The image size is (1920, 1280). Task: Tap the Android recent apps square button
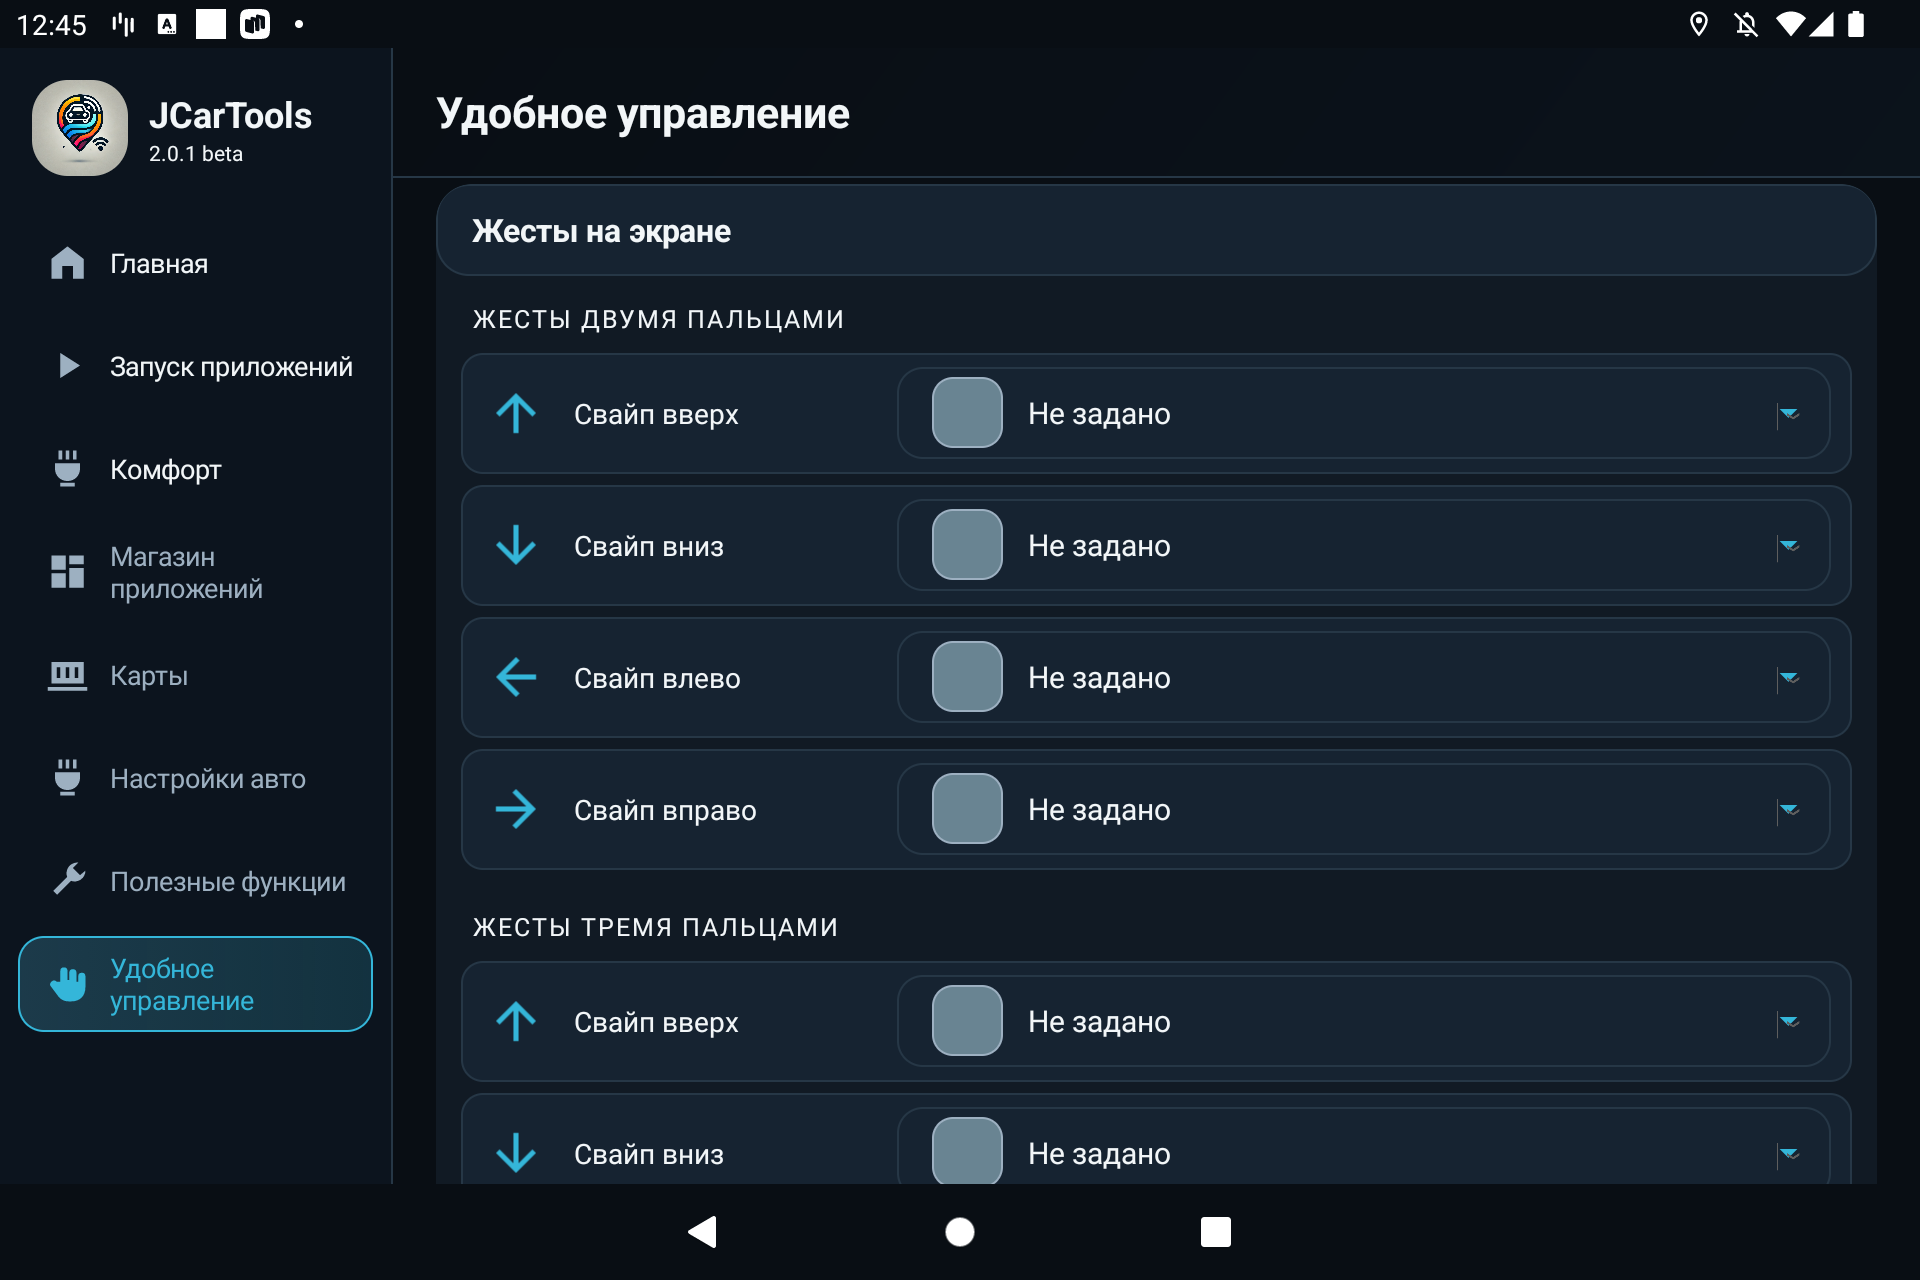click(1216, 1232)
